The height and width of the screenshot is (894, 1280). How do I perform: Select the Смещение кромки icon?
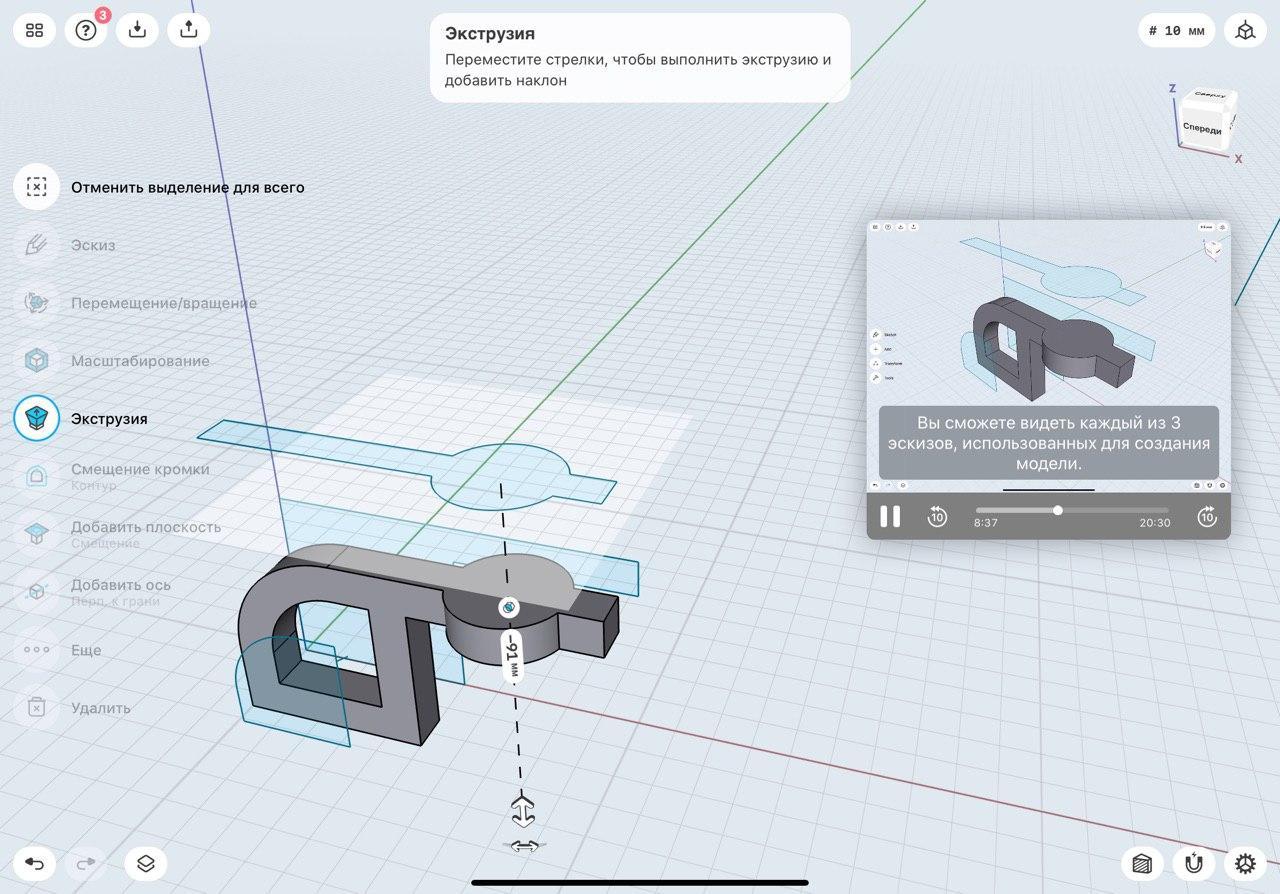tap(37, 476)
